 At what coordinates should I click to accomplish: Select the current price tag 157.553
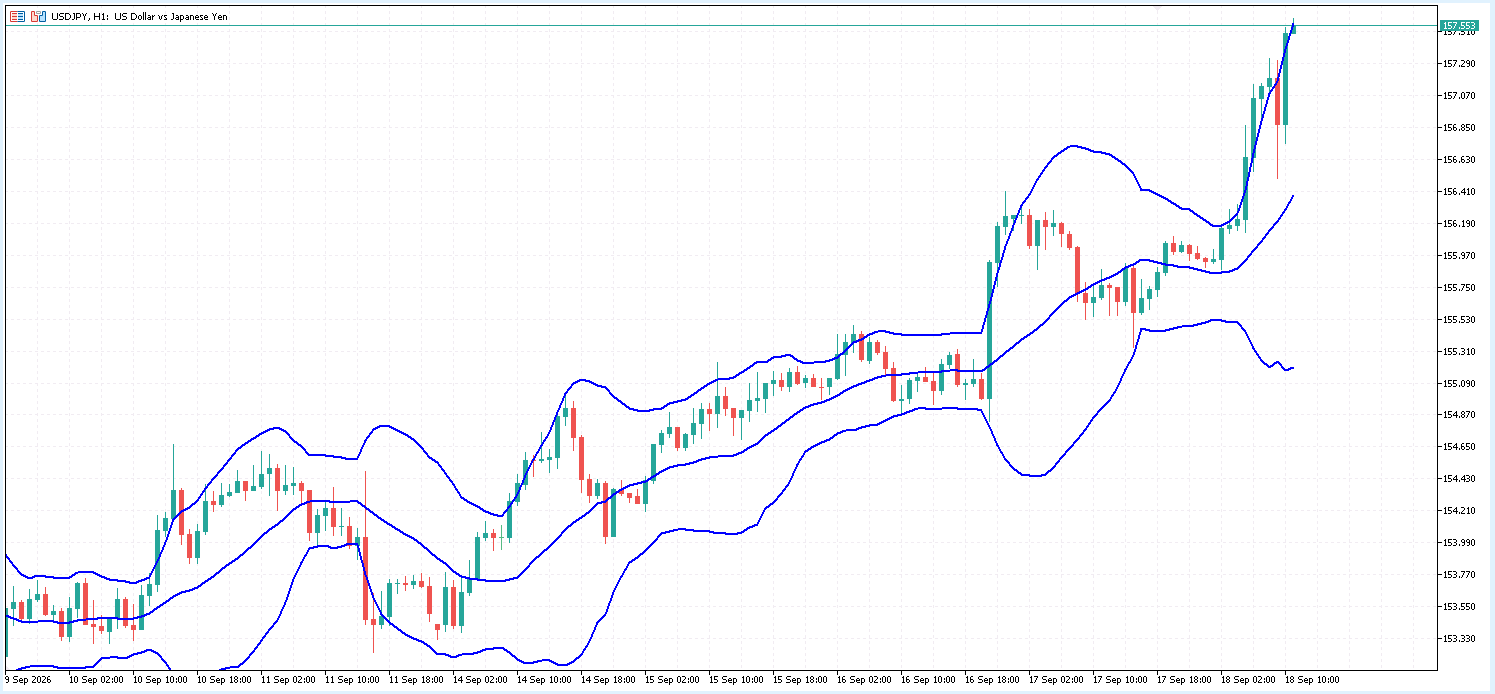1459,25
